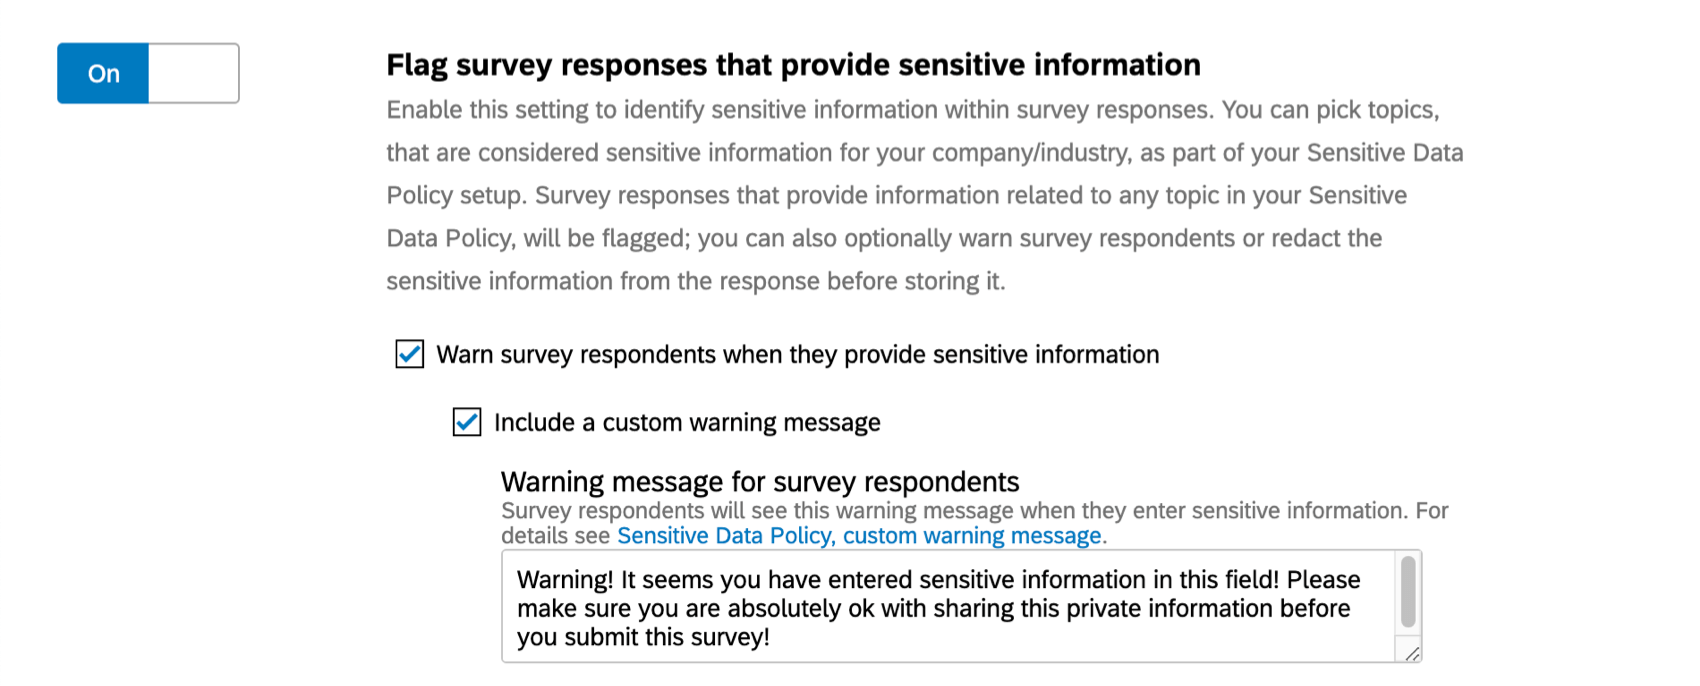
Task: Click the textarea scrollbar thumb
Action: pos(1406,591)
